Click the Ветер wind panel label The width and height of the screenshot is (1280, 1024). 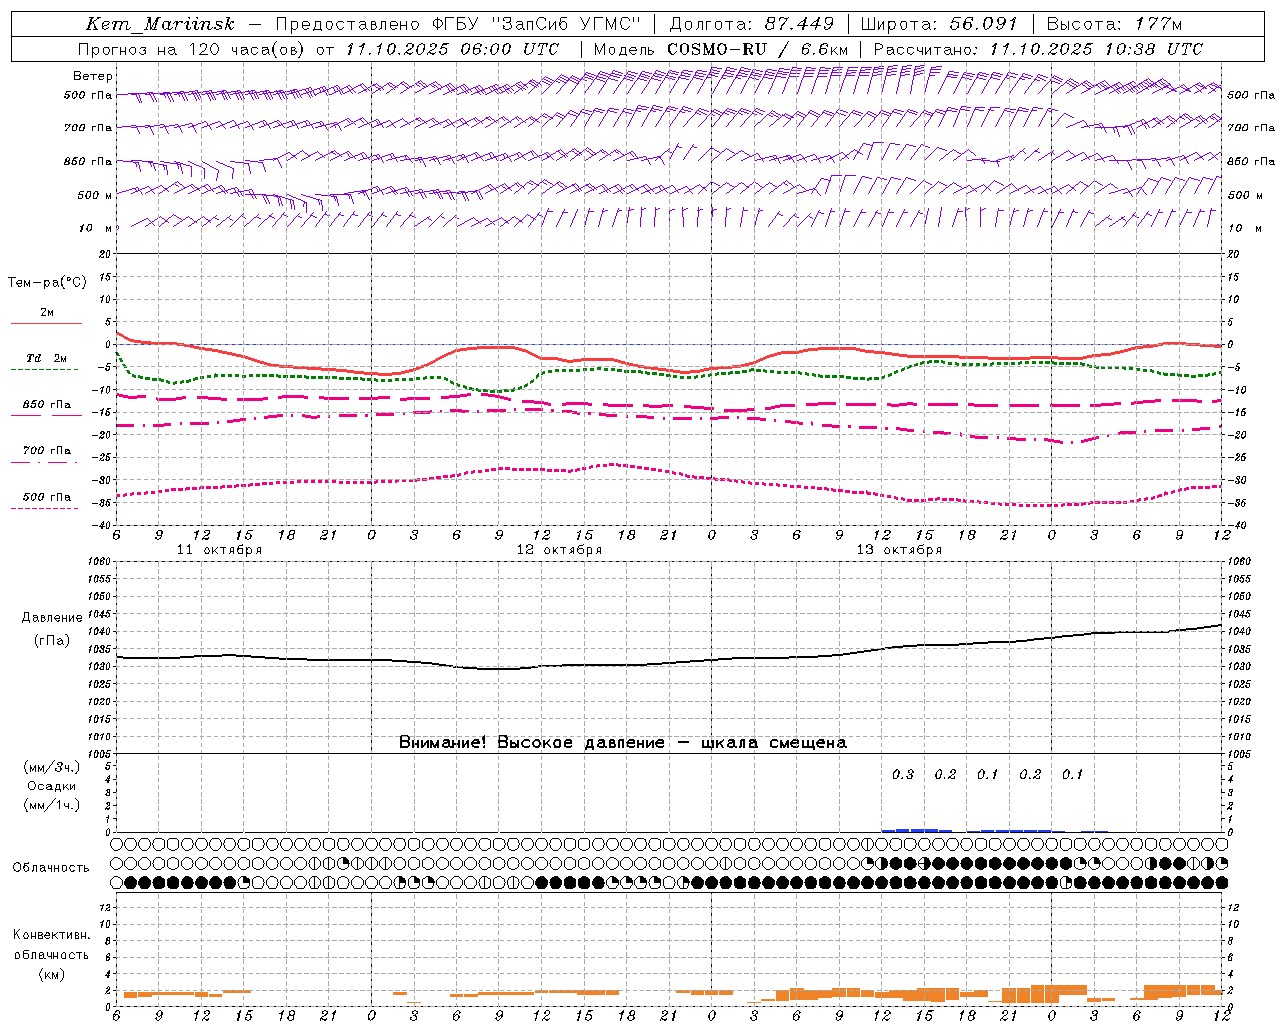(x=93, y=76)
